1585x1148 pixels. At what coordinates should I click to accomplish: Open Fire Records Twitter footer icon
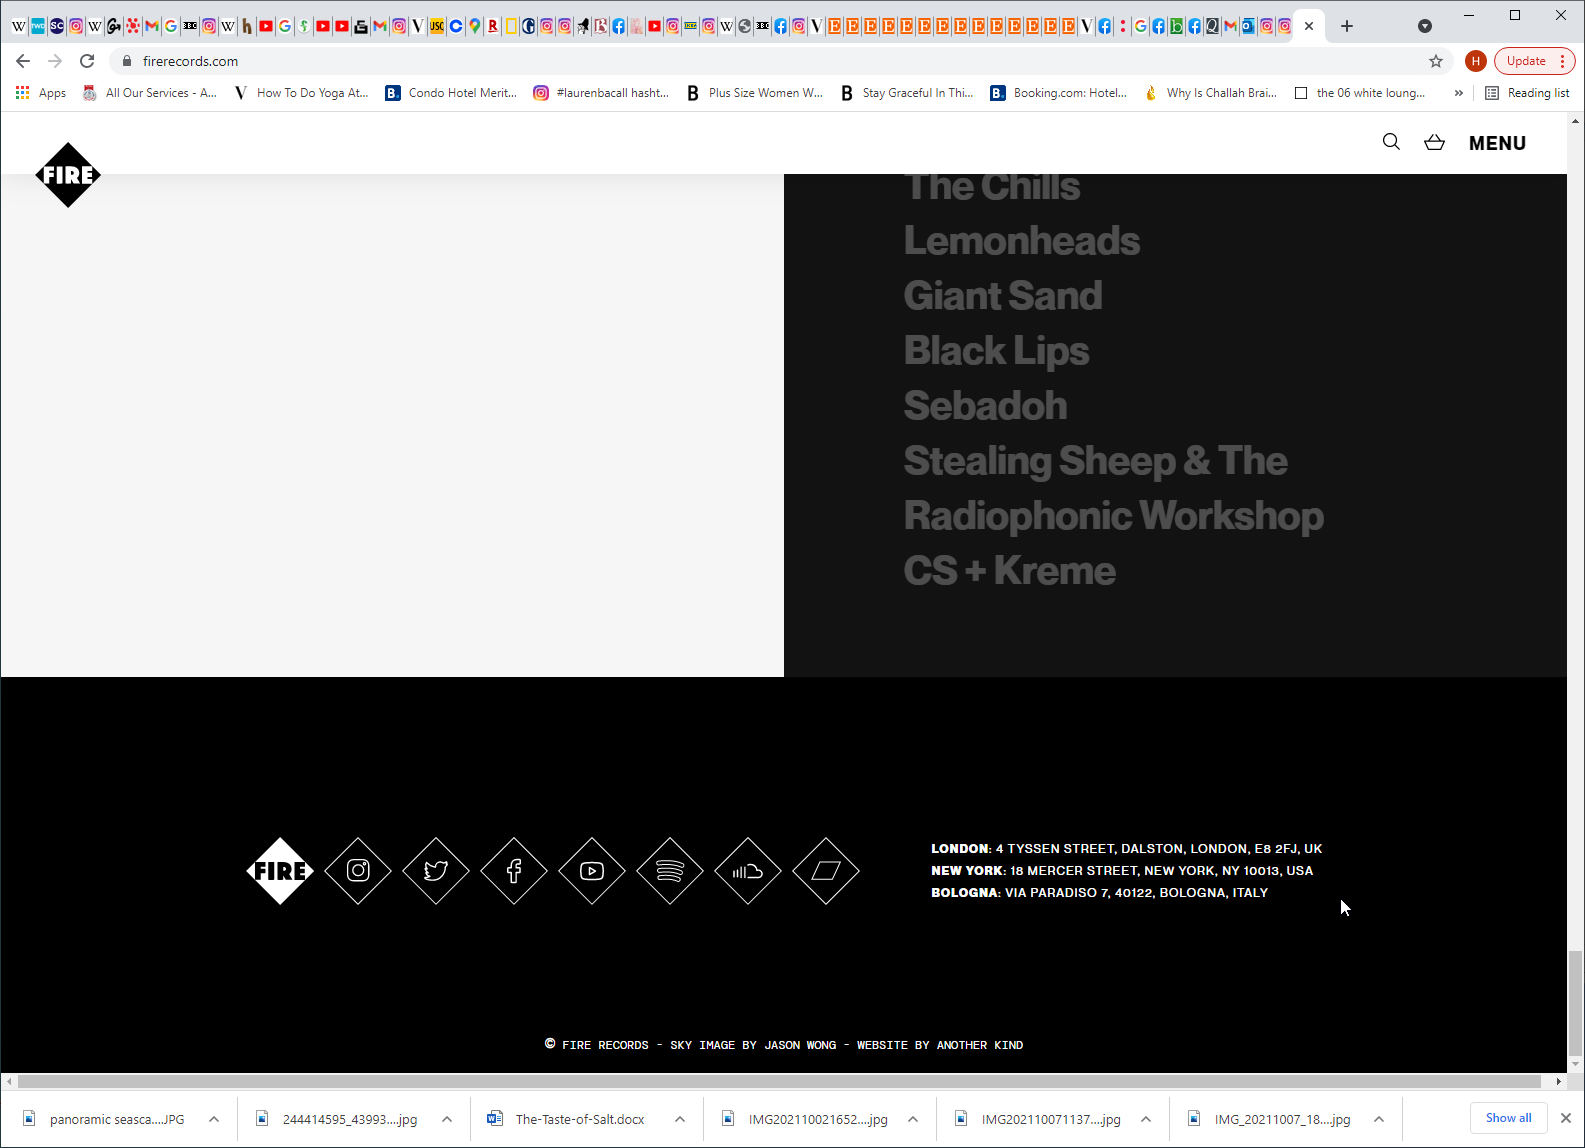click(x=436, y=871)
